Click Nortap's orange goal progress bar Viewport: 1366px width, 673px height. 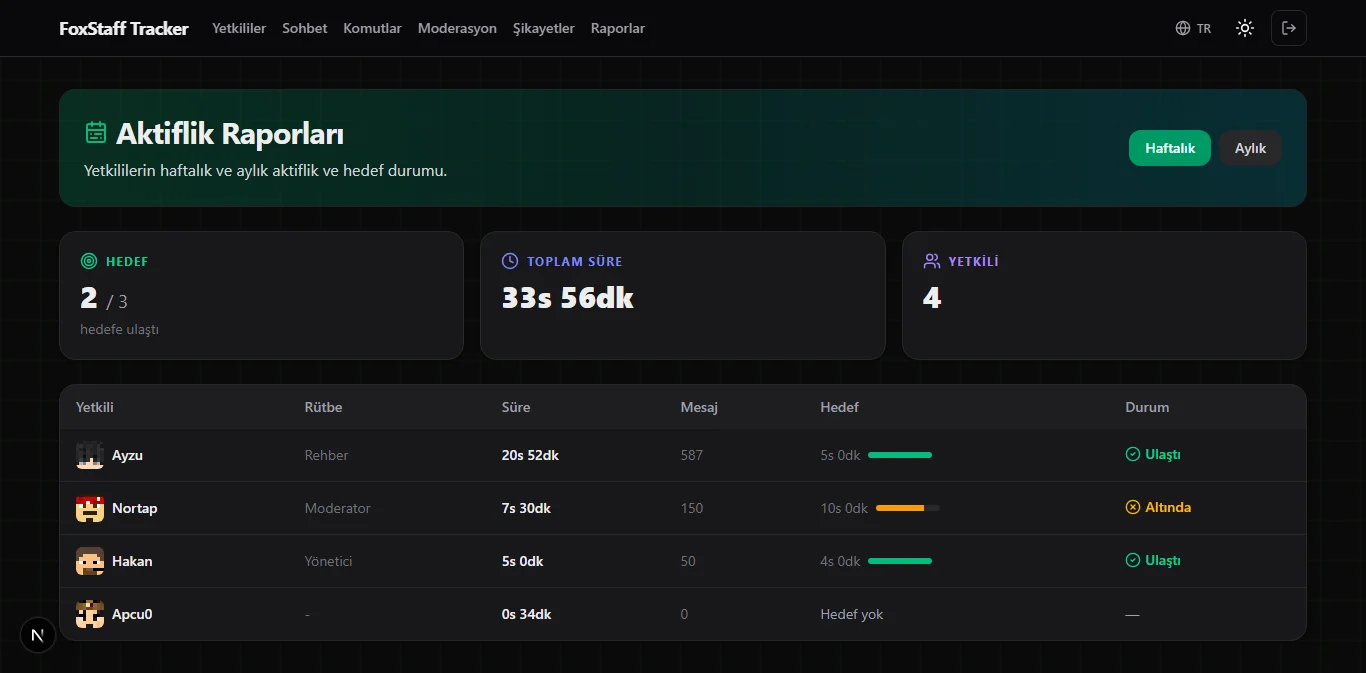[908, 508]
